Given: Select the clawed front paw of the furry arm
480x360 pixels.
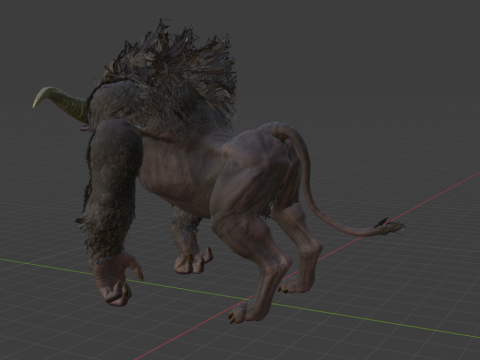Looking at the screenshot, I should (x=117, y=279).
